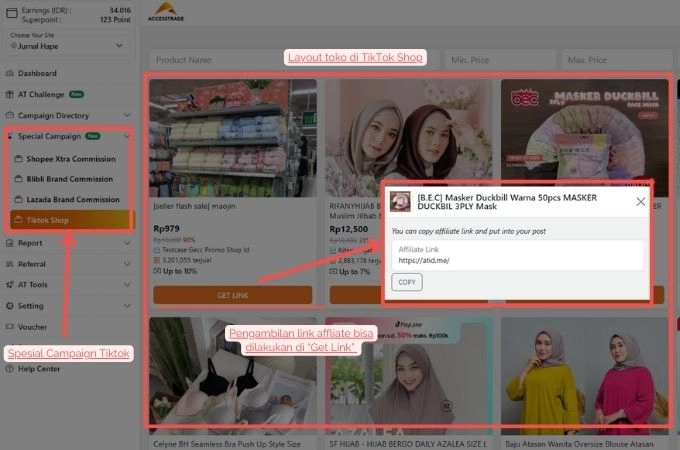This screenshot has height=450, width=680.
Task: Click the earnings wallet icon
Action: 12,13
